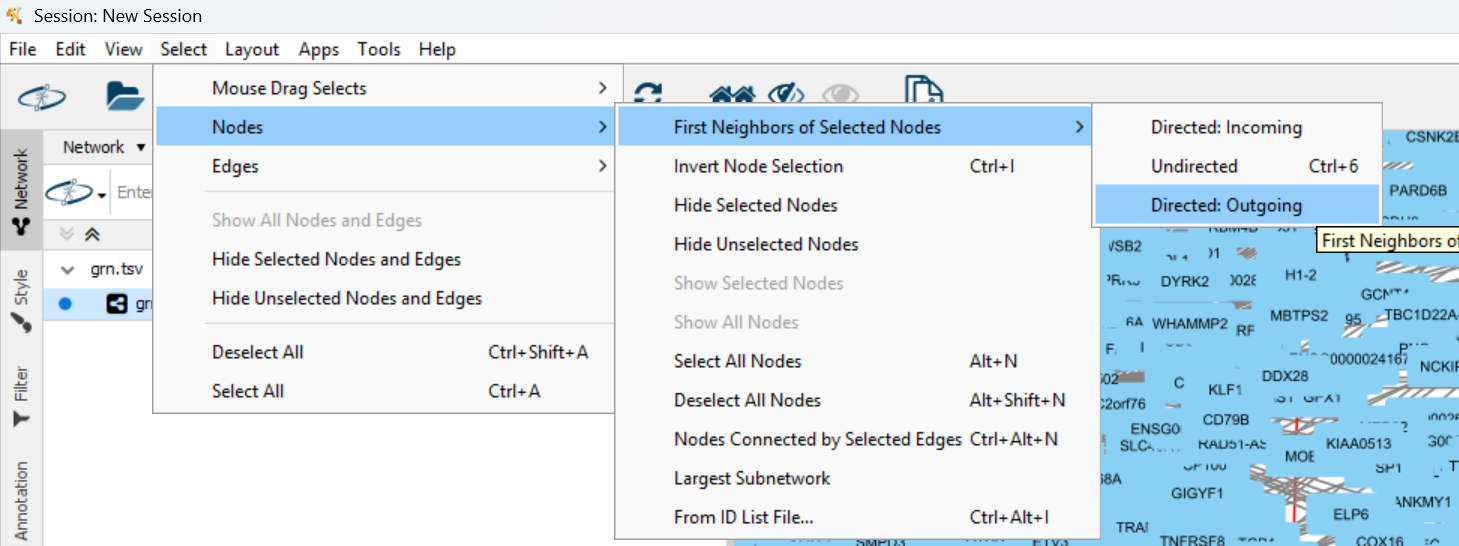1459x546 pixels.
Task: Click the Open Session folder icon
Action: (x=126, y=96)
